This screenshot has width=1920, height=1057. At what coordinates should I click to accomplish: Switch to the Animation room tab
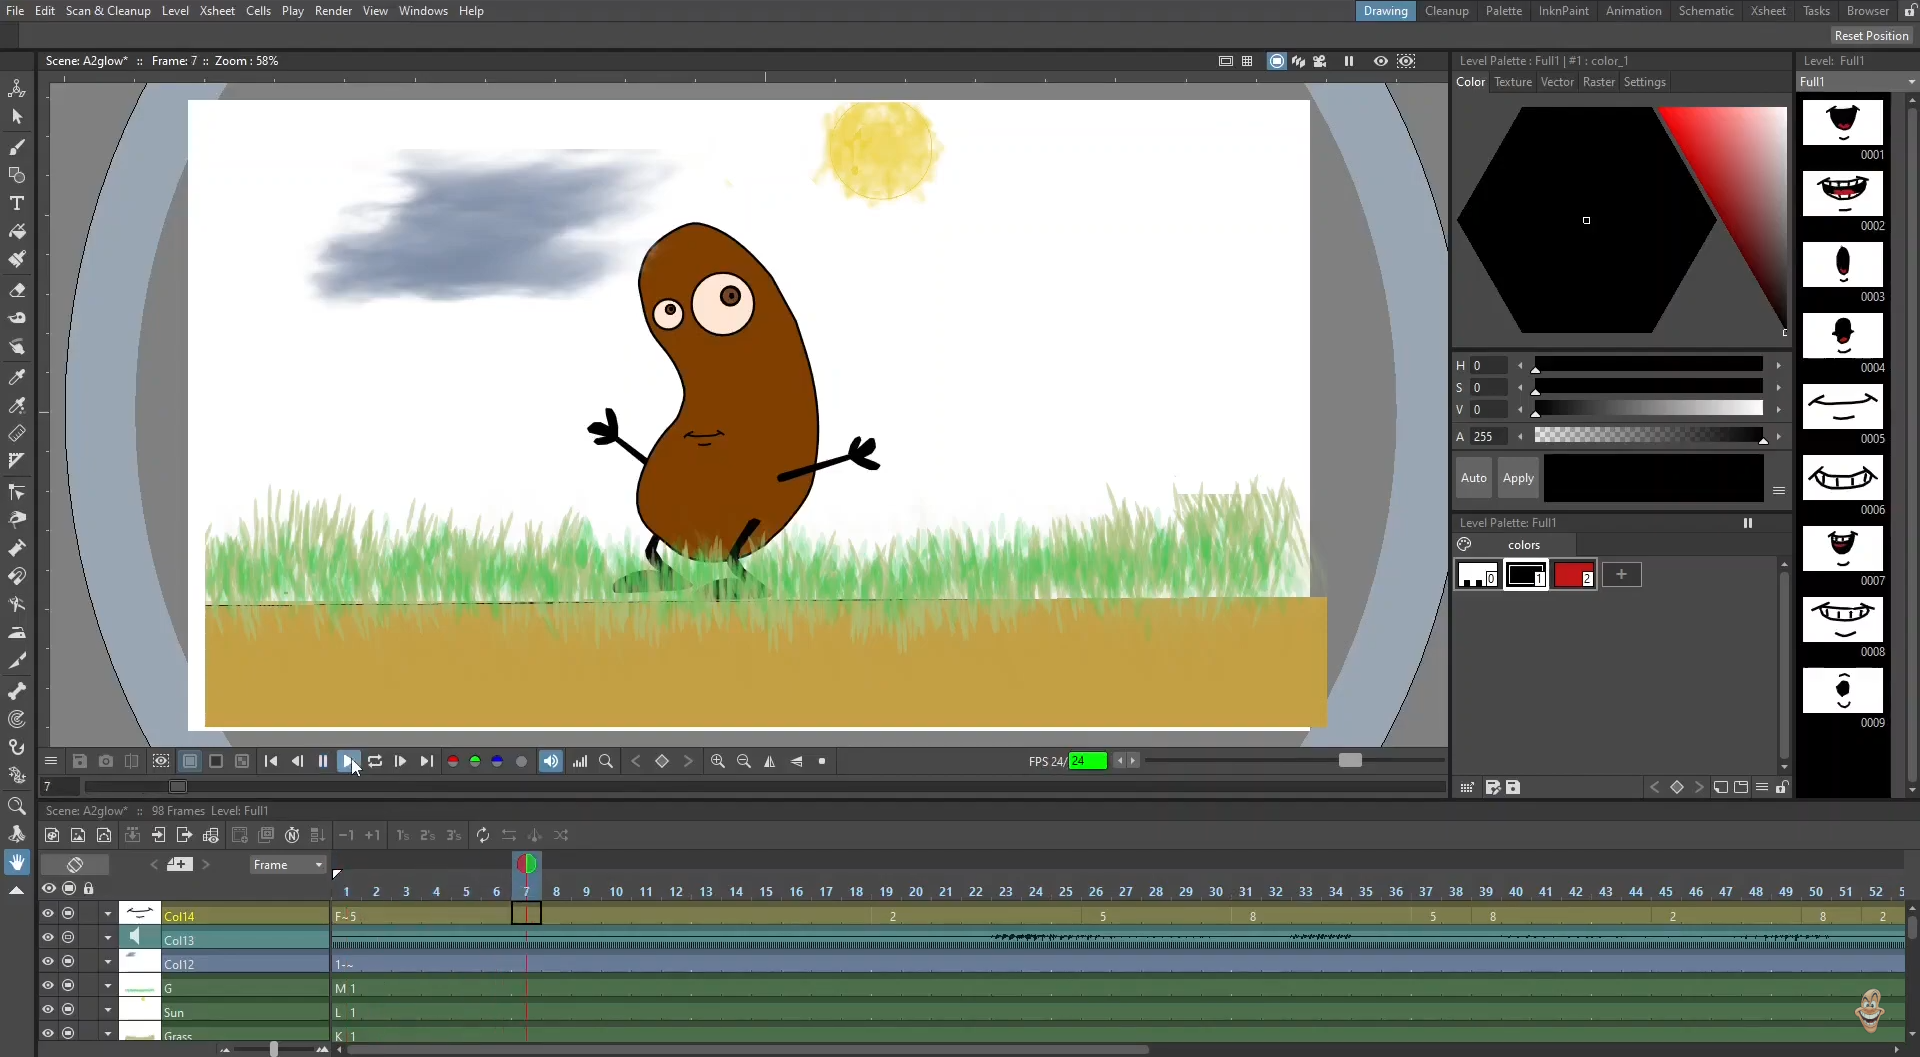[1633, 11]
